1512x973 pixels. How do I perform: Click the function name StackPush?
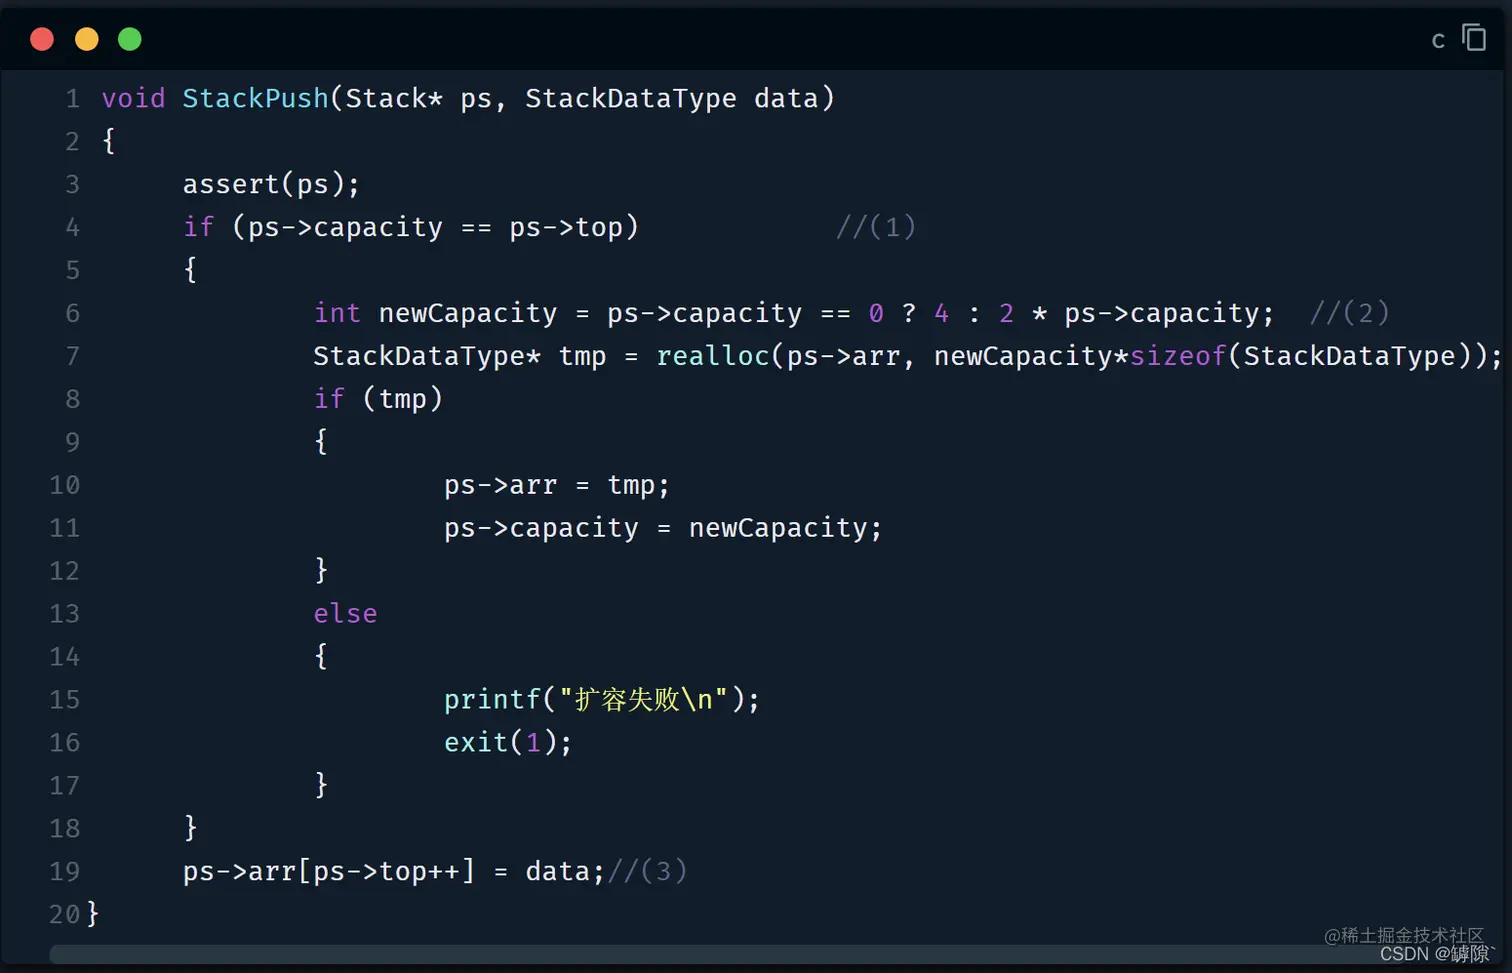pyautogui.click(x=255, y=98)
